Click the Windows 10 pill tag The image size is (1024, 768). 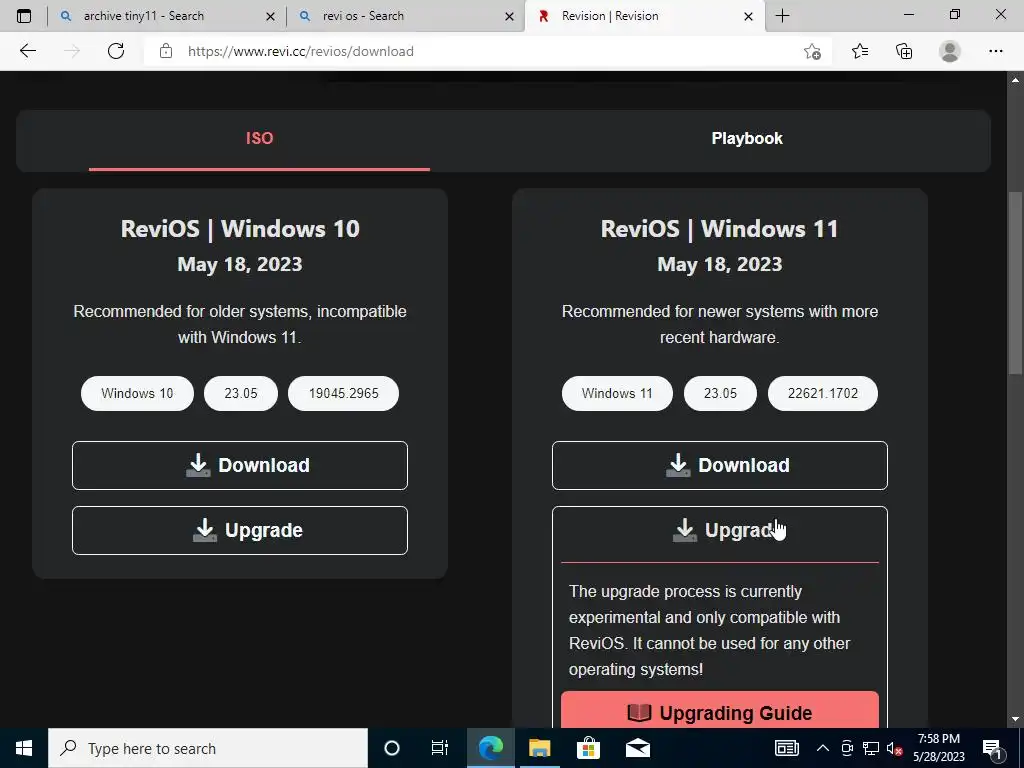[137, 393]
